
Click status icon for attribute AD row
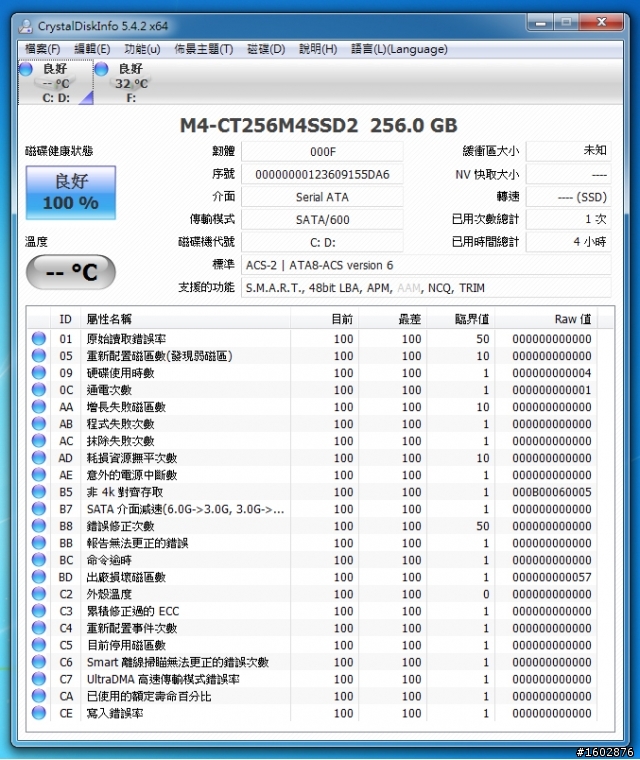point(39,457)
